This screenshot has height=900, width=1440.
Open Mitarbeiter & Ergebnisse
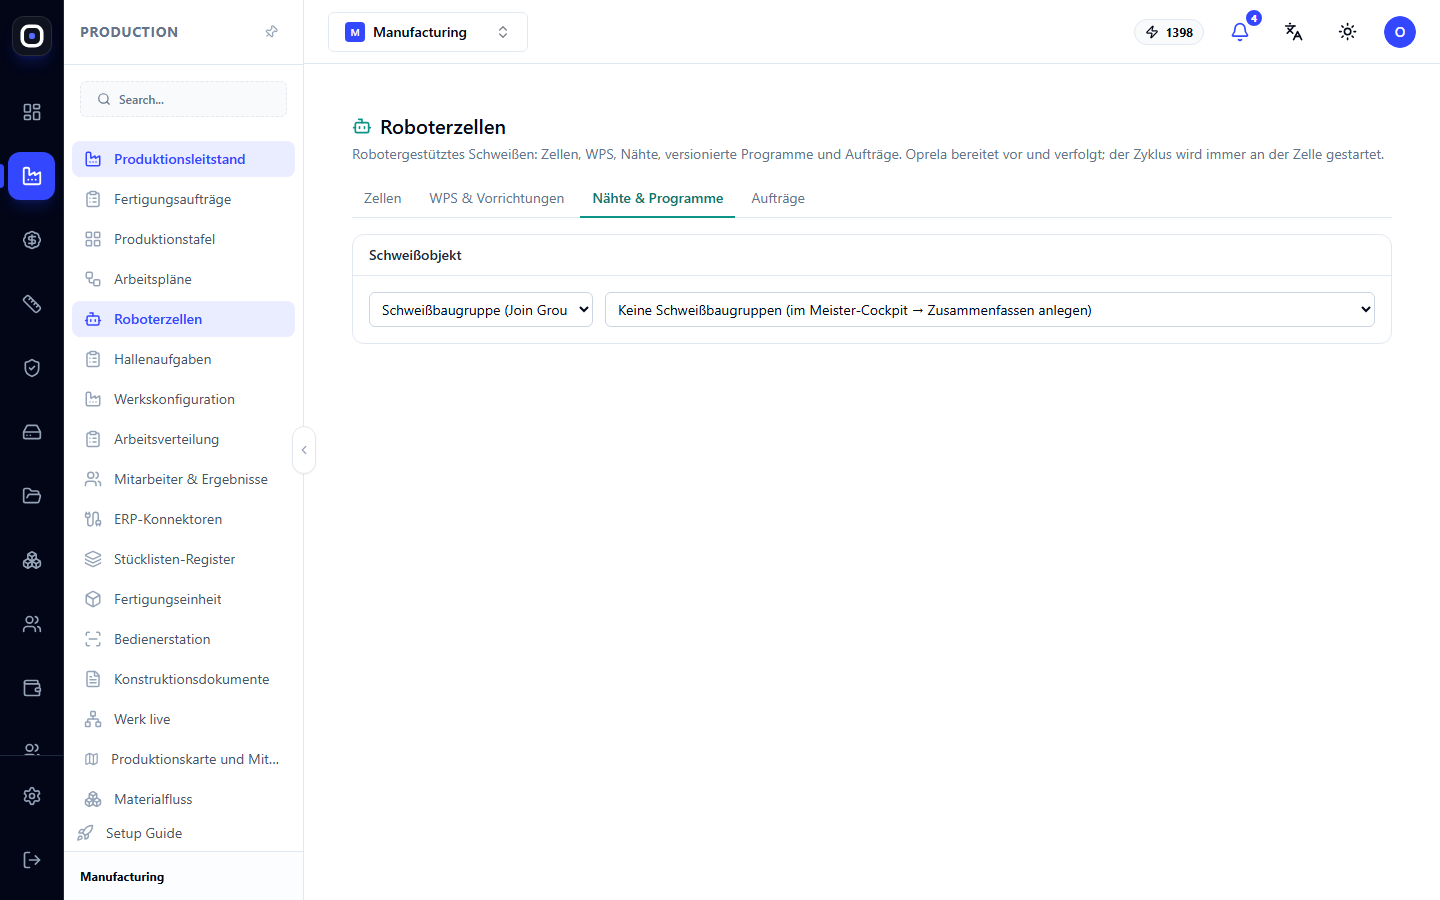[184, 479]
